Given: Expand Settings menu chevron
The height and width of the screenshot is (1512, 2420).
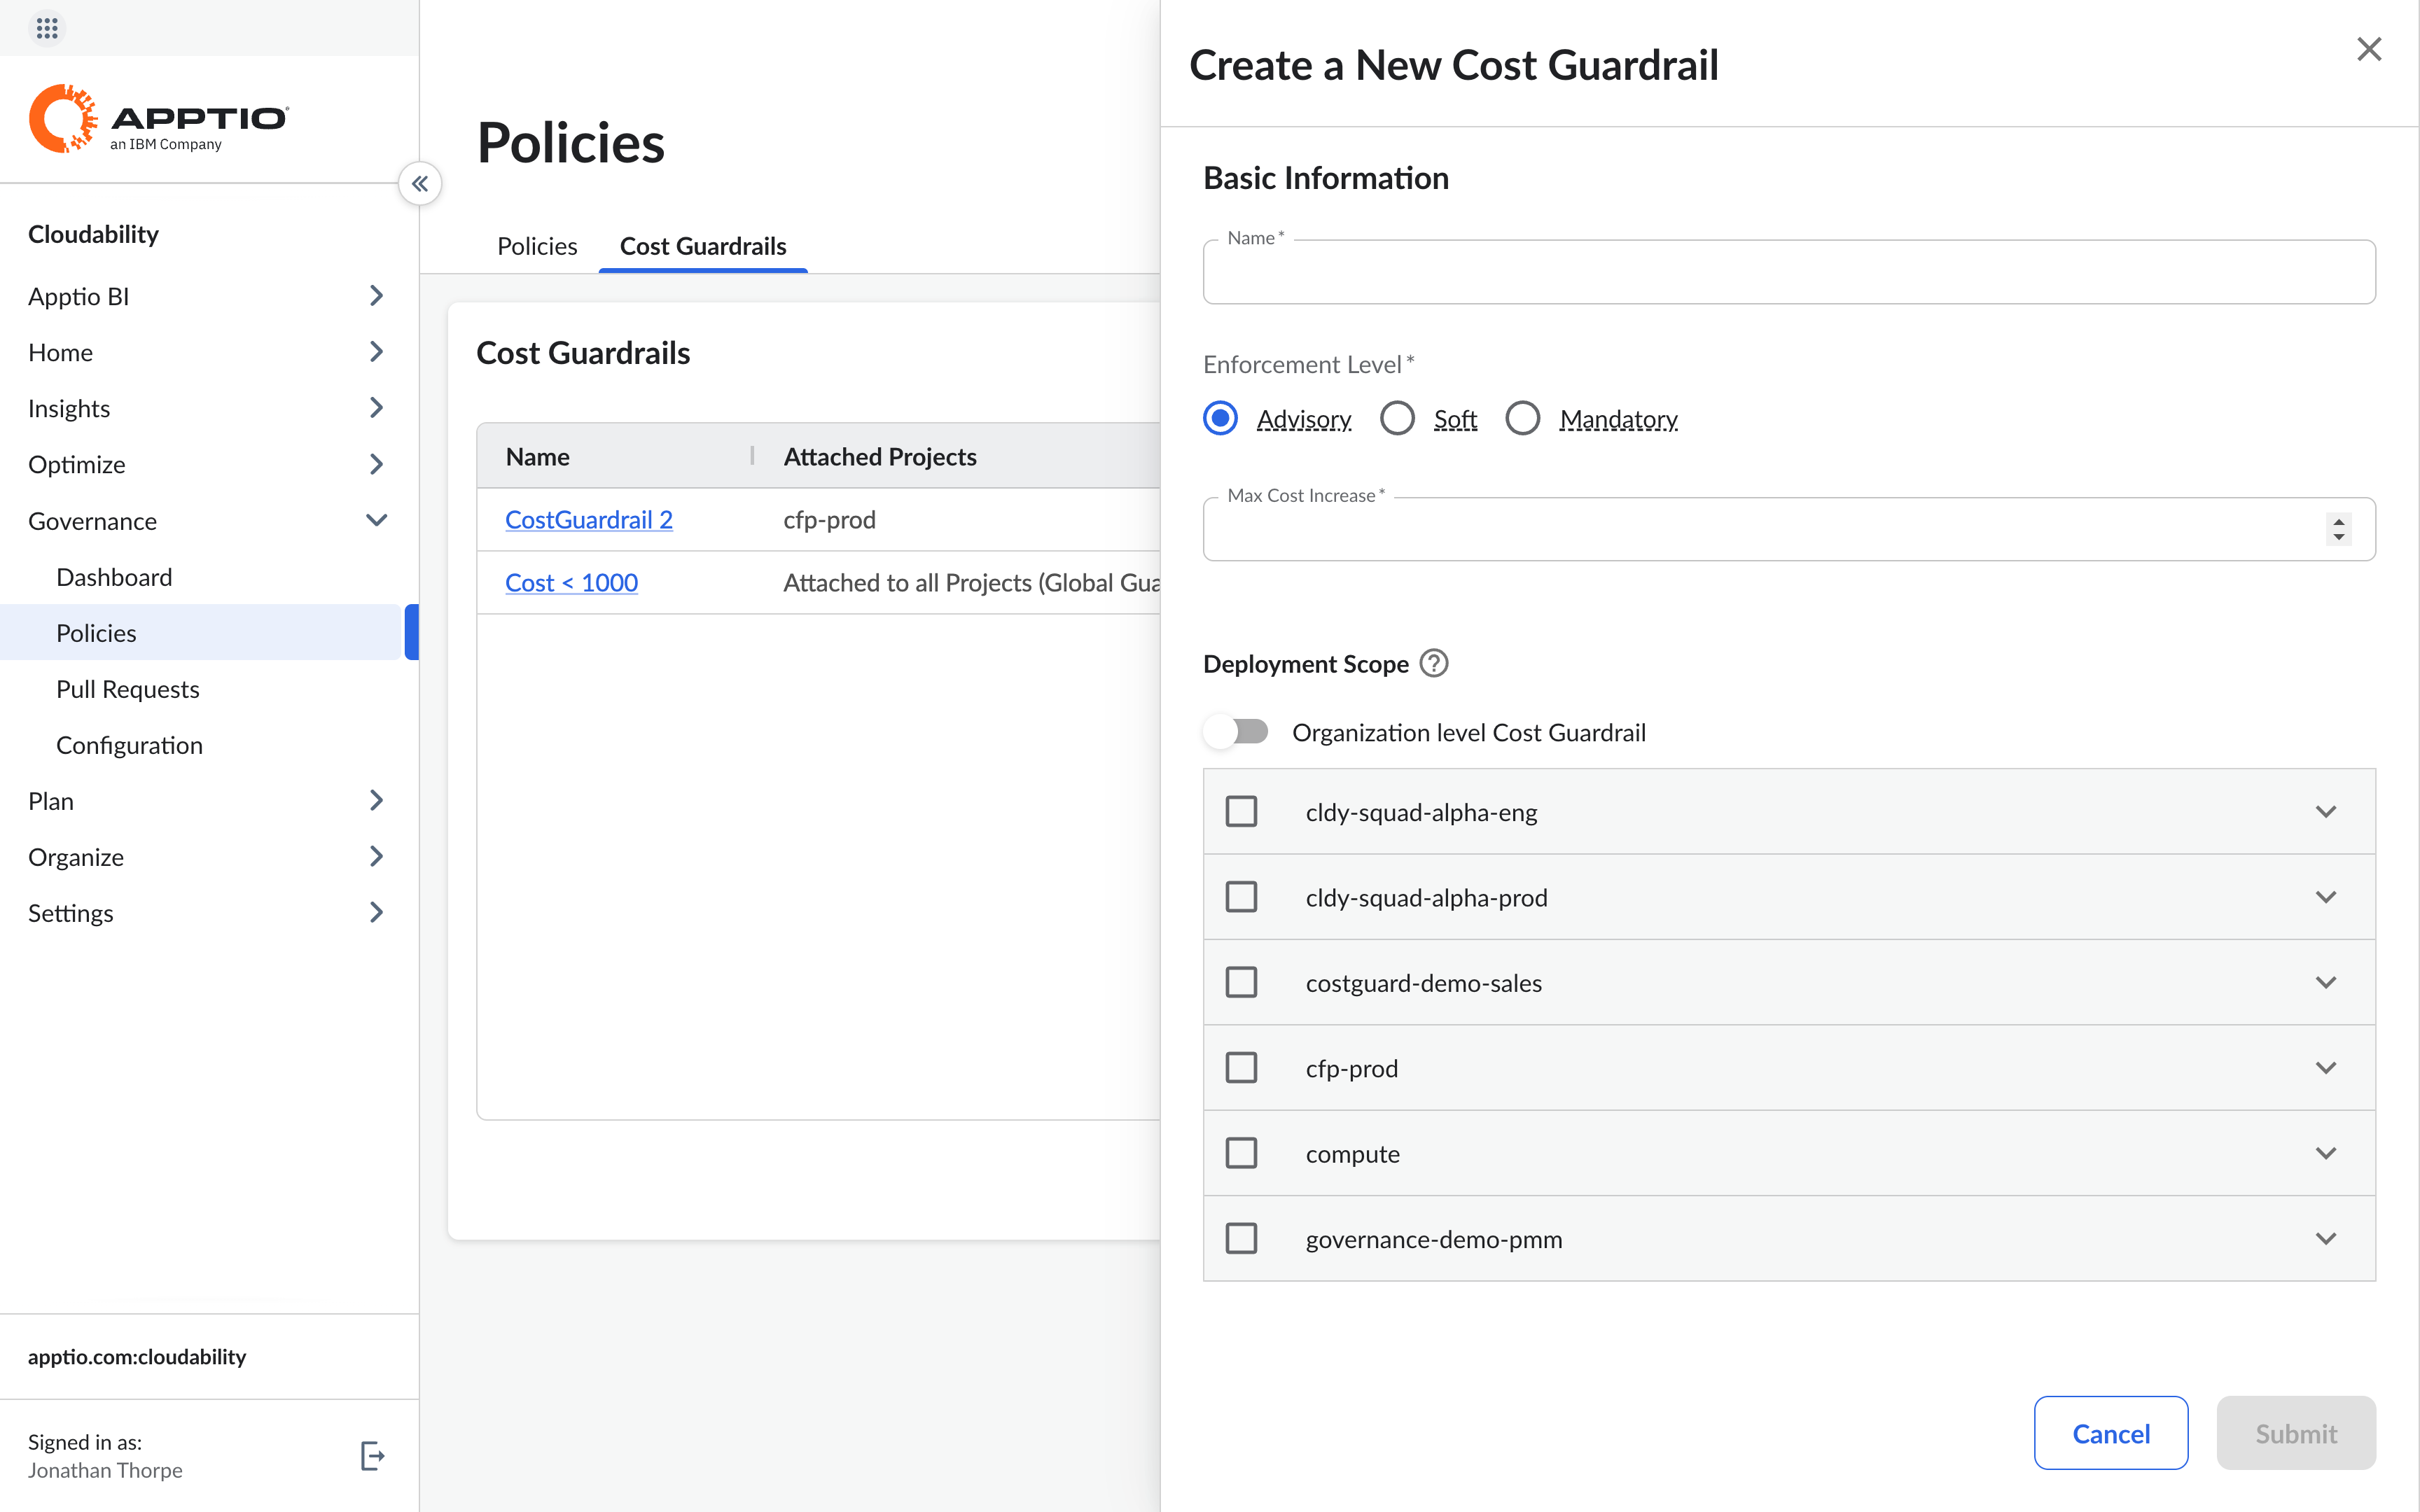Looking at the screenshot, I should (376, 912).
